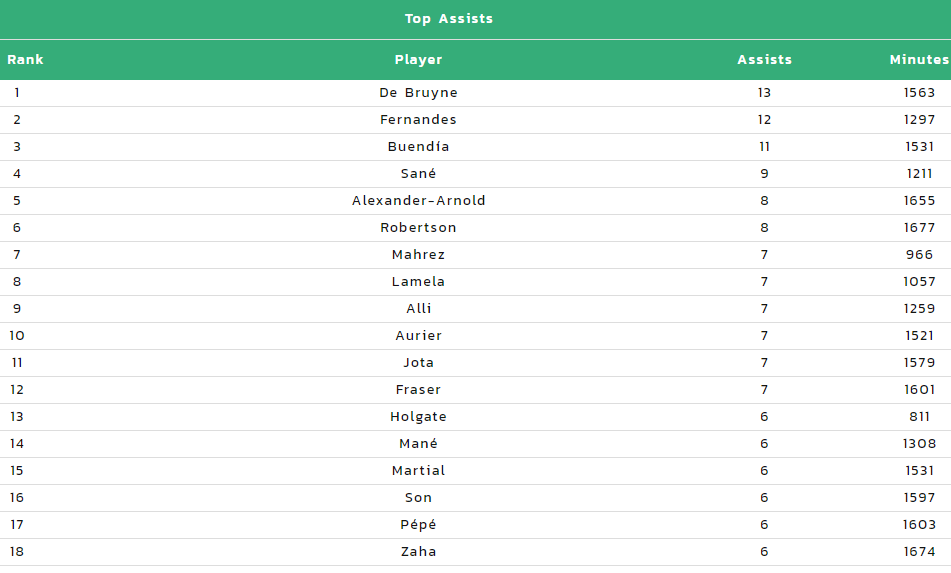Click the Mané player name
The height and width of the screenshot is (573, 951).
[418, 443]
